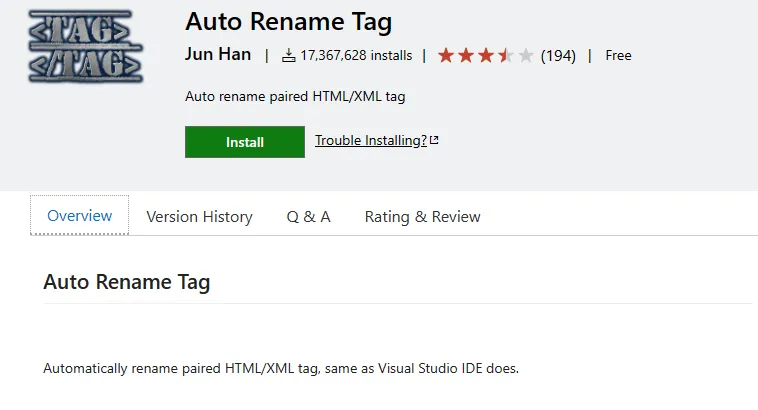758x410 pixels.
Task: Click the large extension title at top
Action: (289, 19)
